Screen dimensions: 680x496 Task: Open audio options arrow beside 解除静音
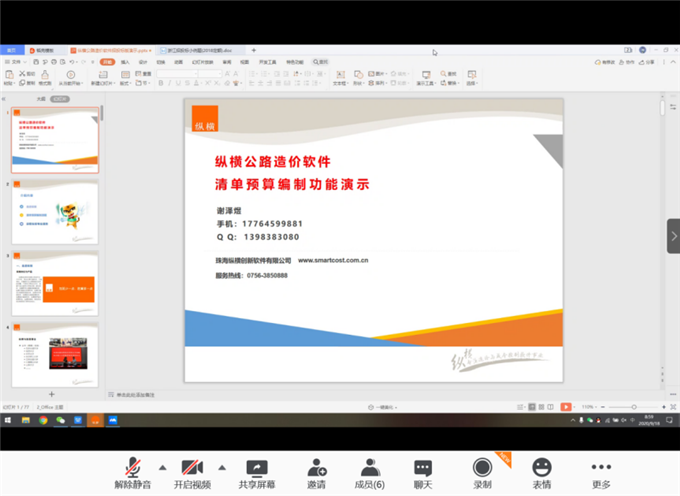(163, 468)
